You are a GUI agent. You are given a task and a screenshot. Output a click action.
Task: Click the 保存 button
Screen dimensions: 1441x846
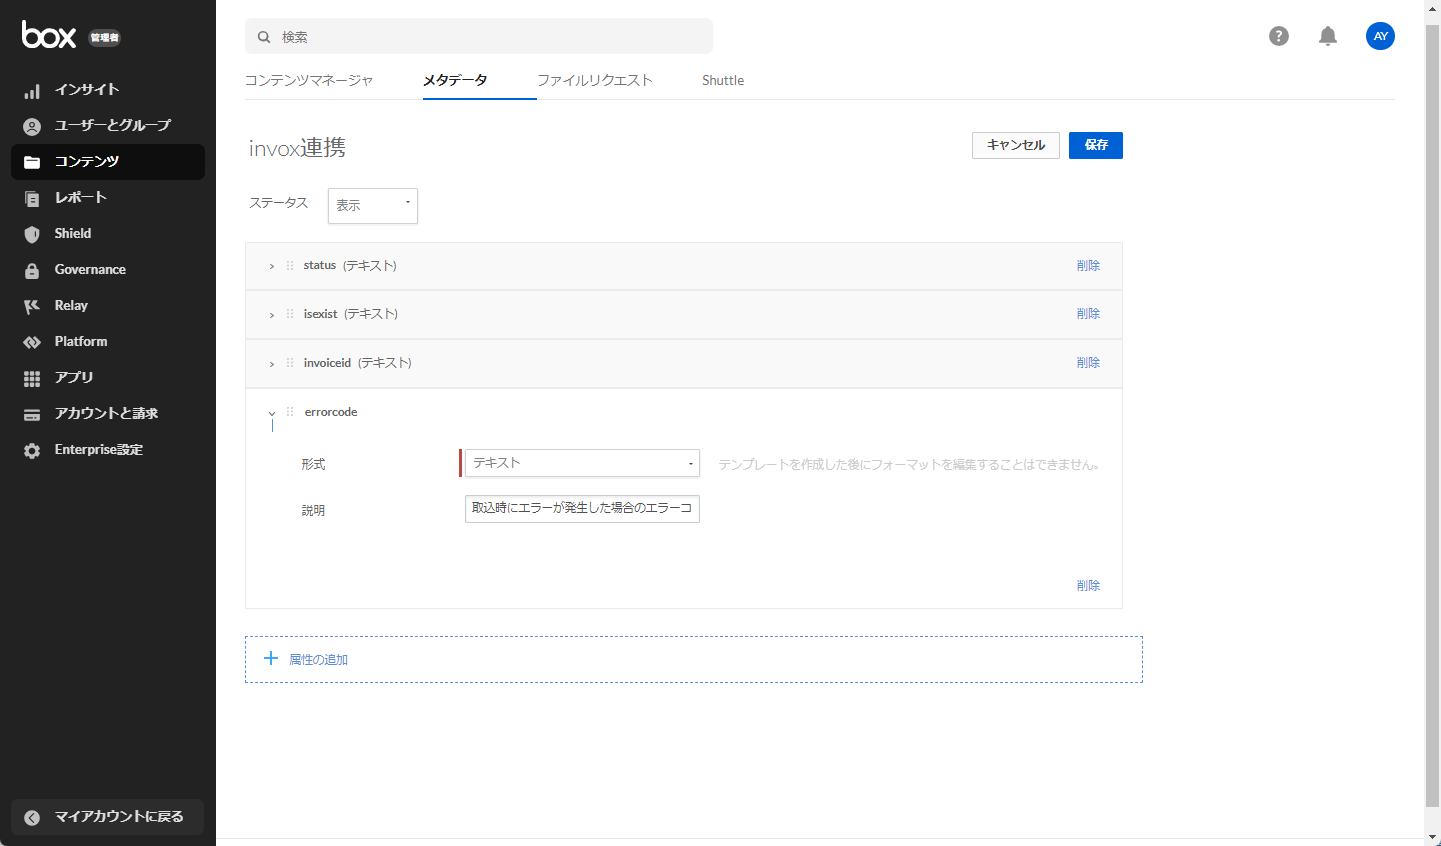pos(1095,145)
